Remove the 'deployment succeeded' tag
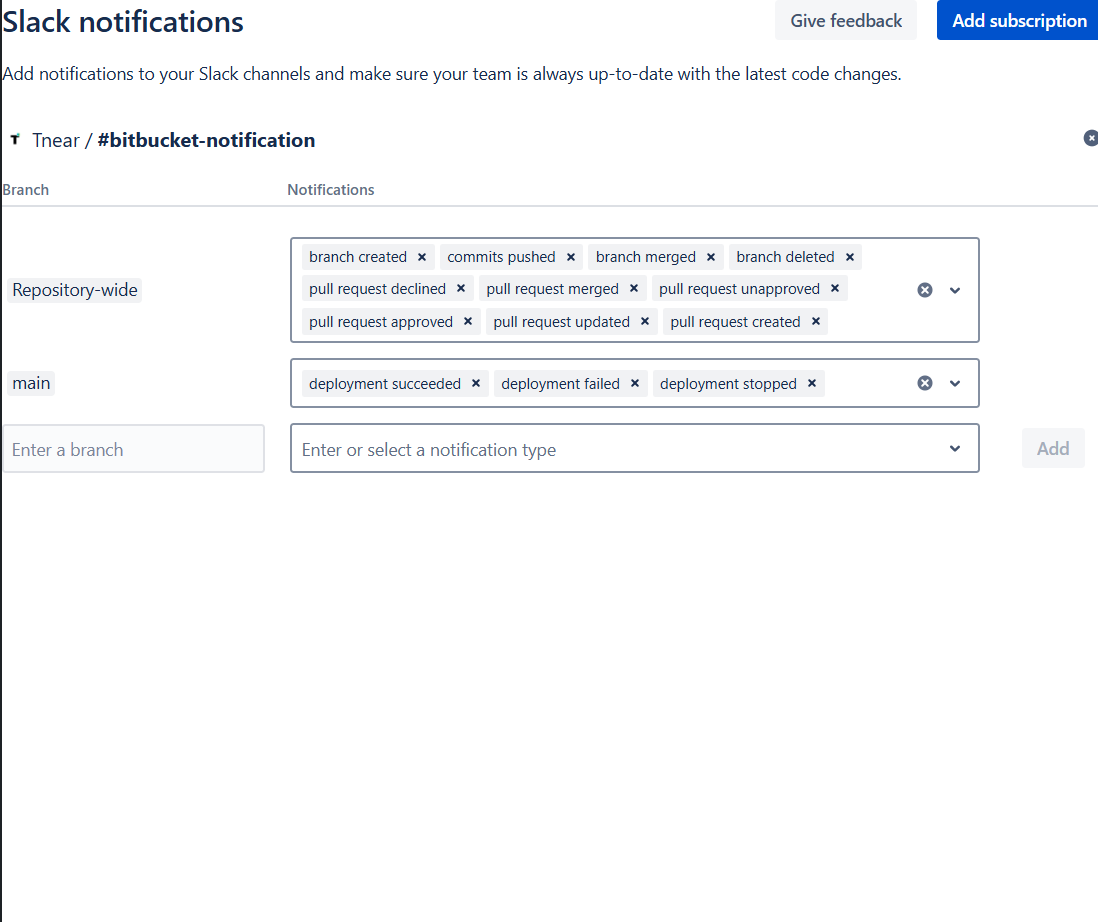This screenshot has width=1098, height=922. coord(475,384)
